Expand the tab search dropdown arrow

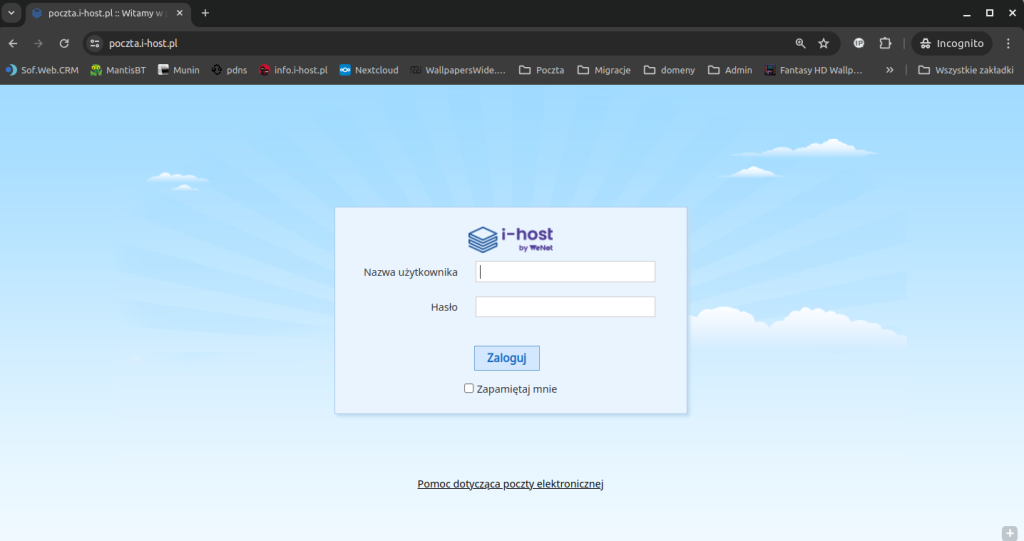11,13
